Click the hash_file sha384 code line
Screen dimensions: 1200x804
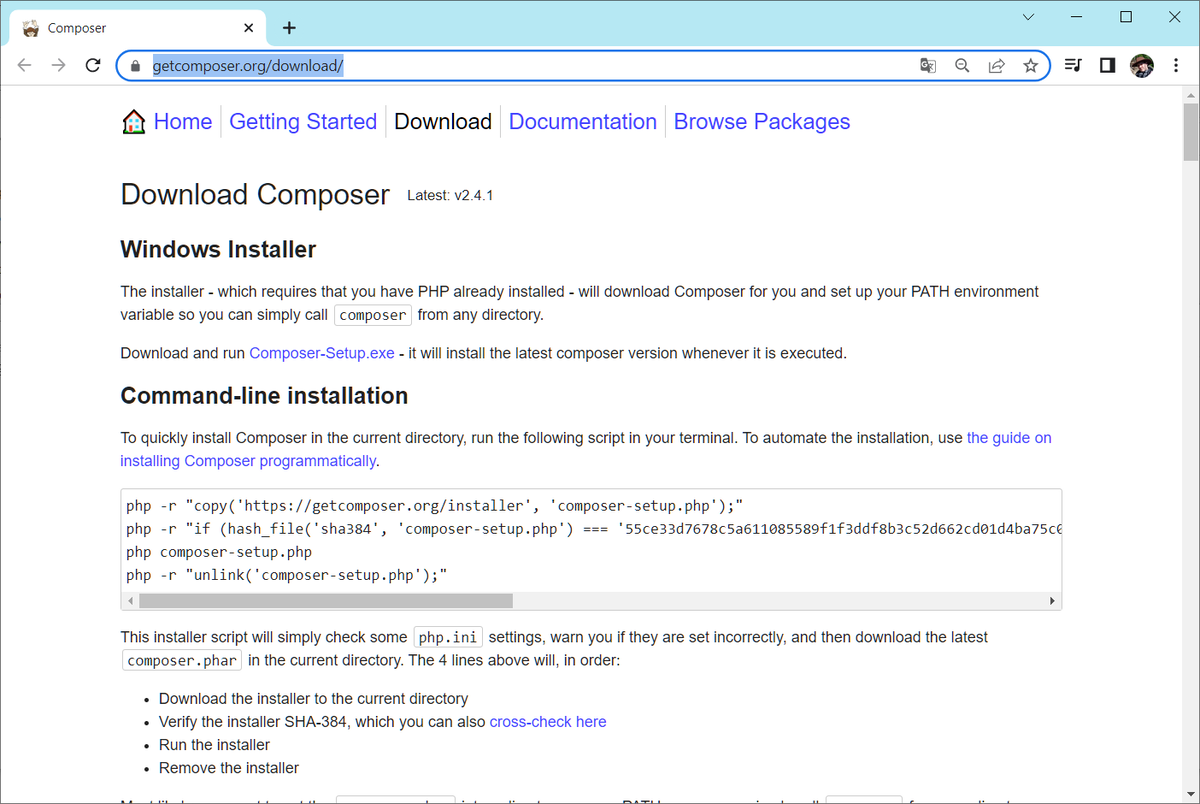click(x=593, y=528)
